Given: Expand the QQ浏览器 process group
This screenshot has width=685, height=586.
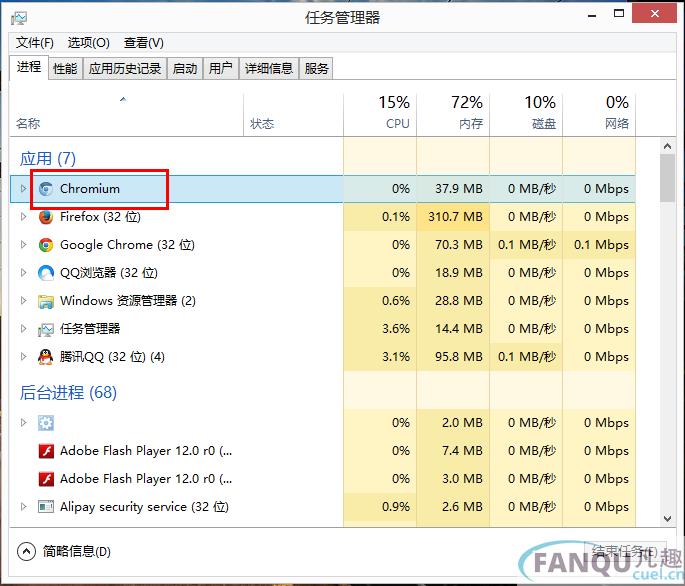Looking at the screenshot, I should [x=24, y=272].
